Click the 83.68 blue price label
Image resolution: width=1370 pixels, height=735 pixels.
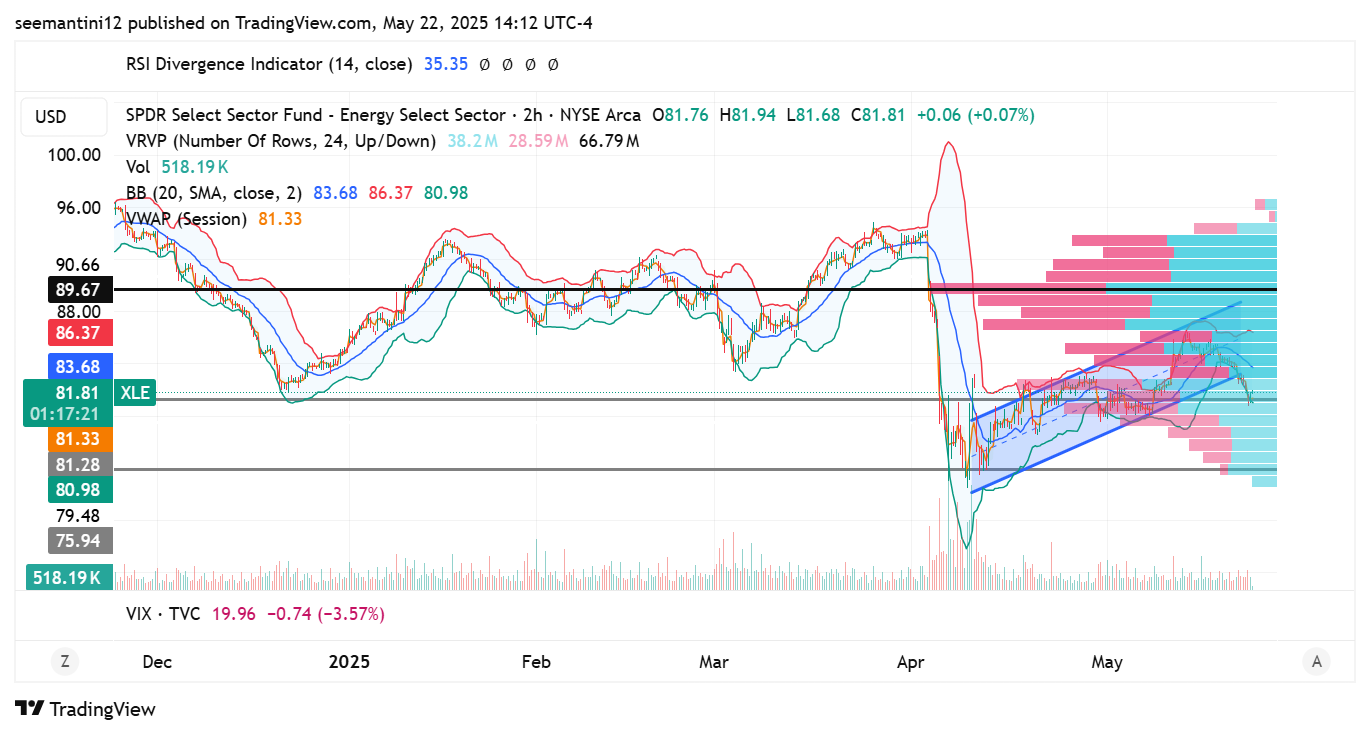80,366
